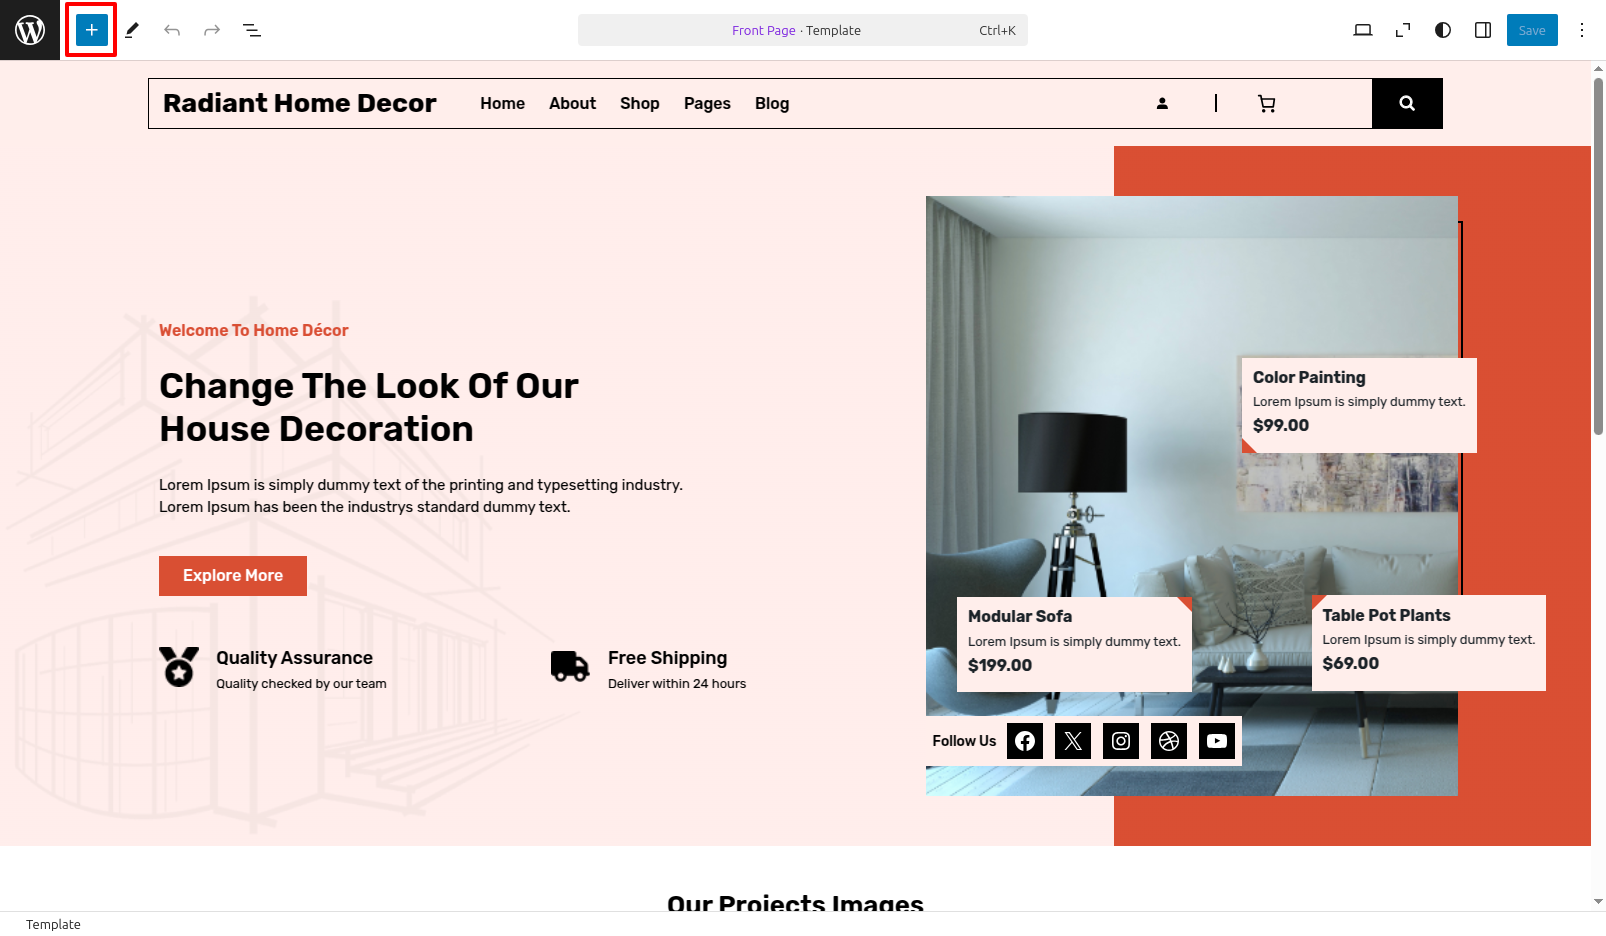Viewport: 1606px width, 936px height.
Task: Open the three-dot Options menu
Action: tap(1582, 30)
